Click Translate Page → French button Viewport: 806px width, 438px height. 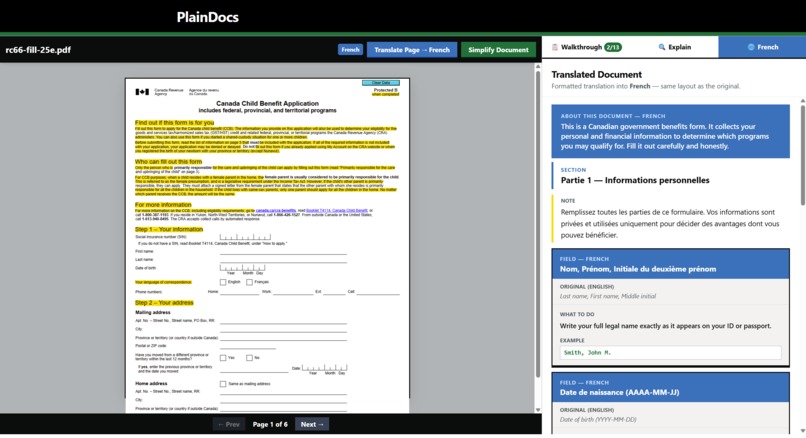click(x=412, y=50)
